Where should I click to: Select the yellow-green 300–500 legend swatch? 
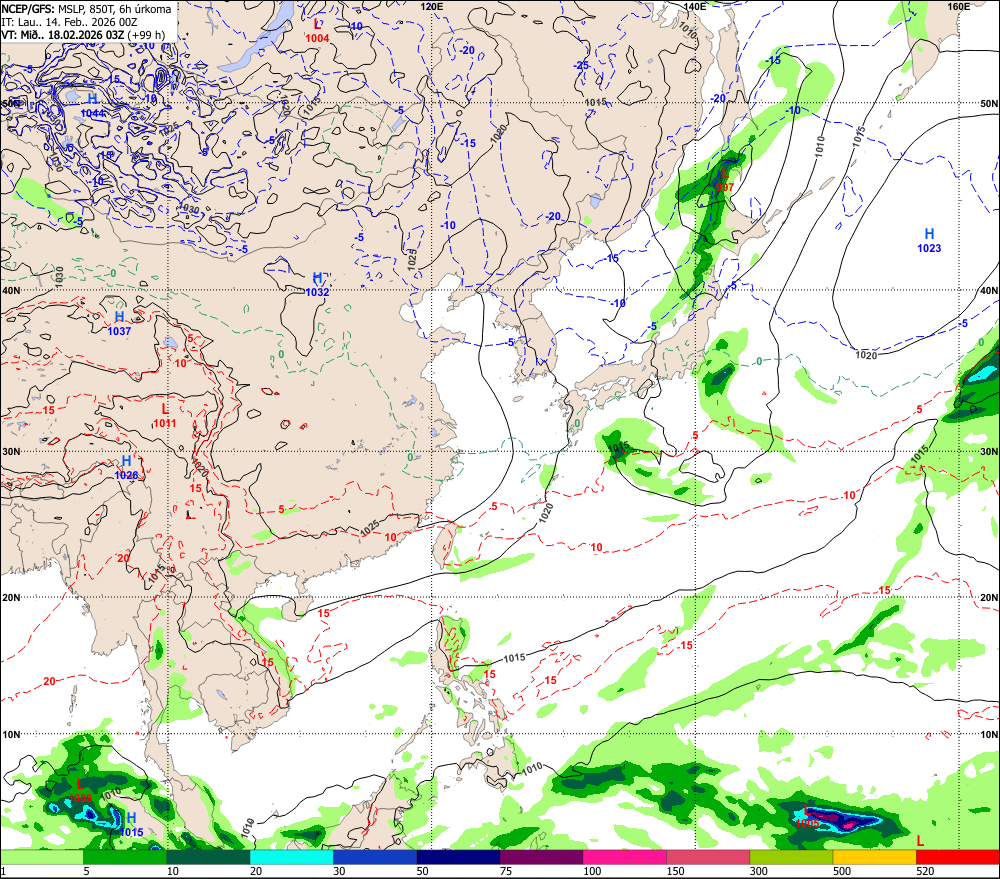[x=791, y=857]
